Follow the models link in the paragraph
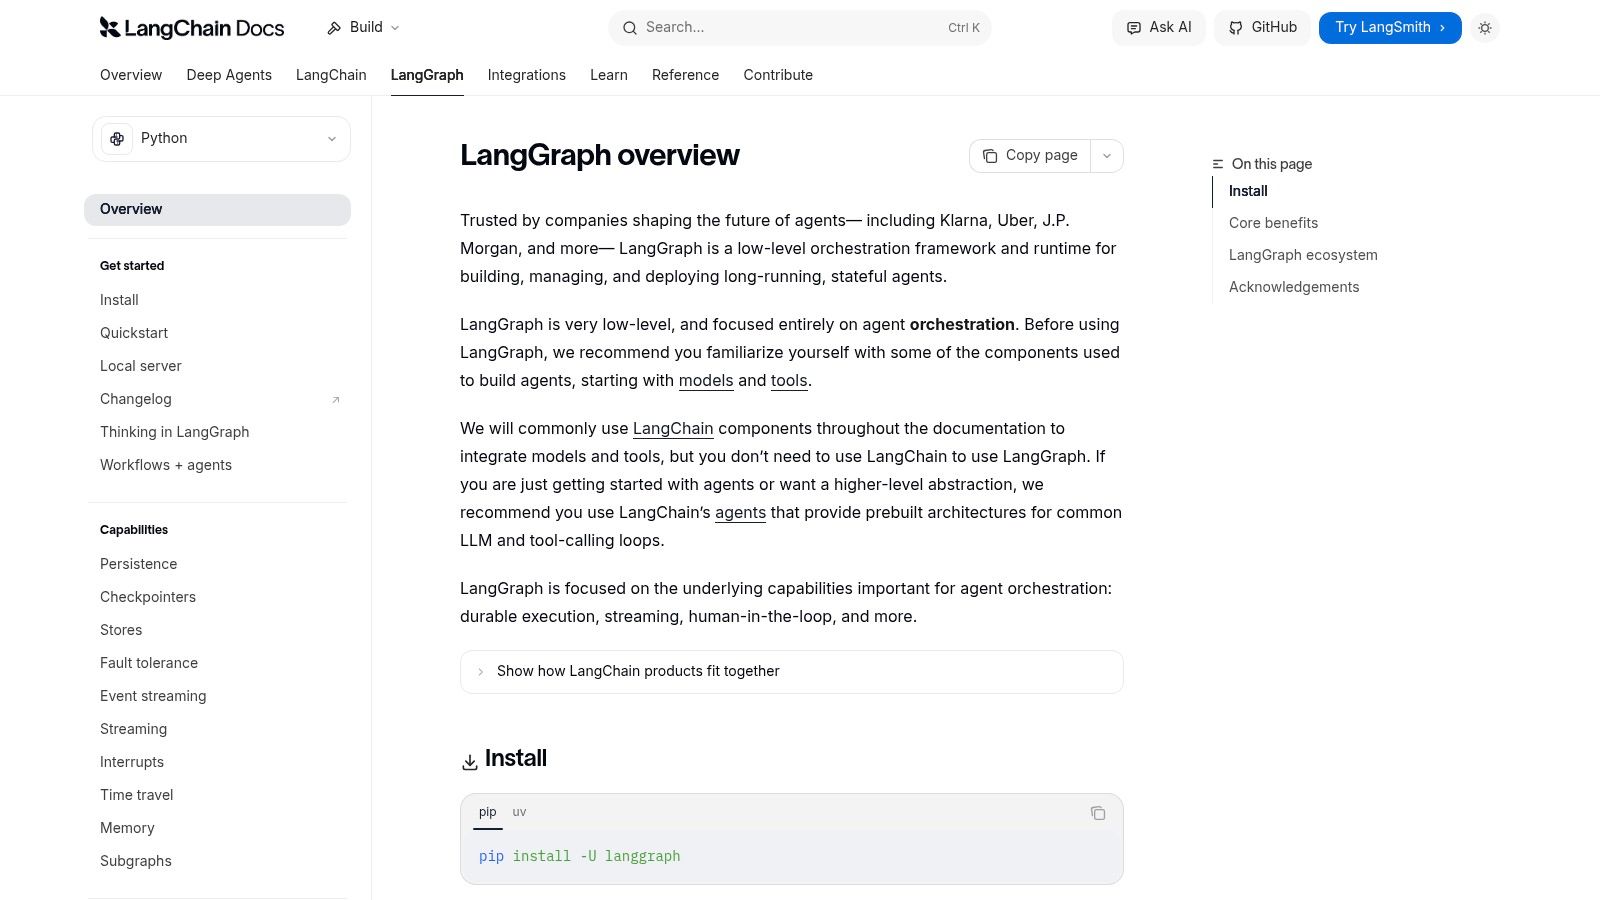This screenshot has height=900, width=1600. pos(706,381)
